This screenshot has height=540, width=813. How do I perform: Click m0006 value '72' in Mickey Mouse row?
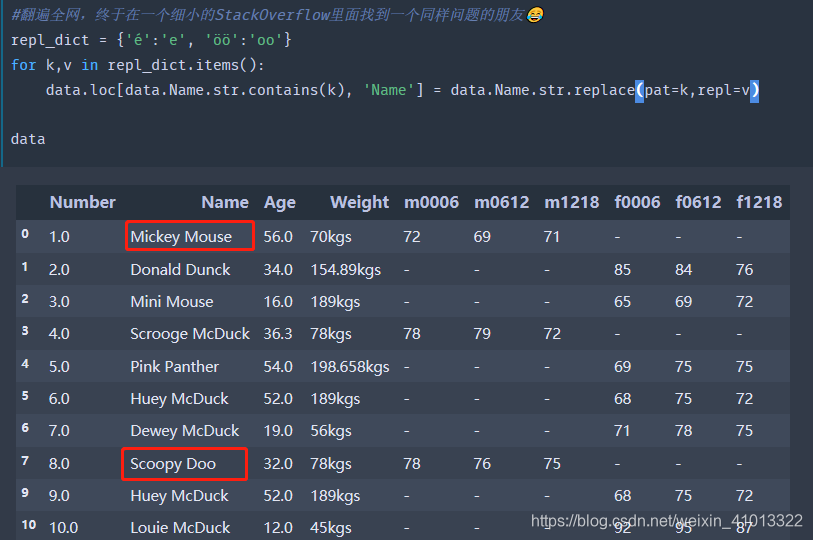pos(412,237)
